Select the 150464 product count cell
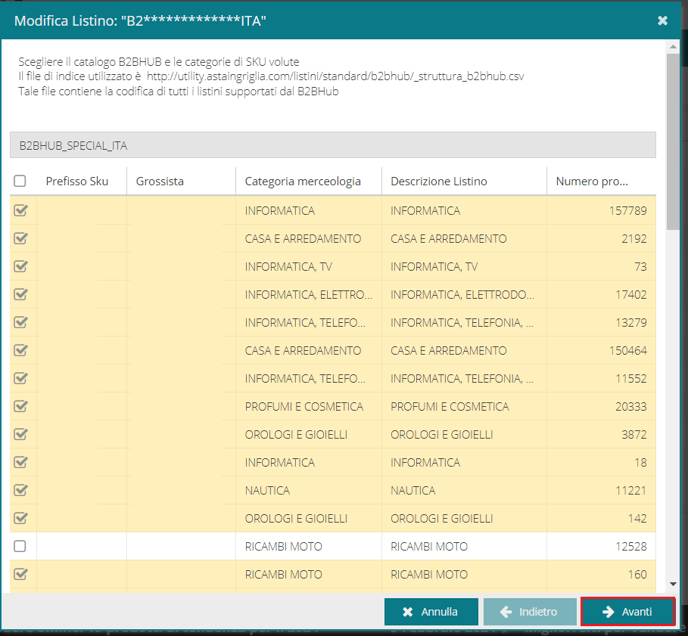This screenshot has height=636, width=688. tap(601, 351)
